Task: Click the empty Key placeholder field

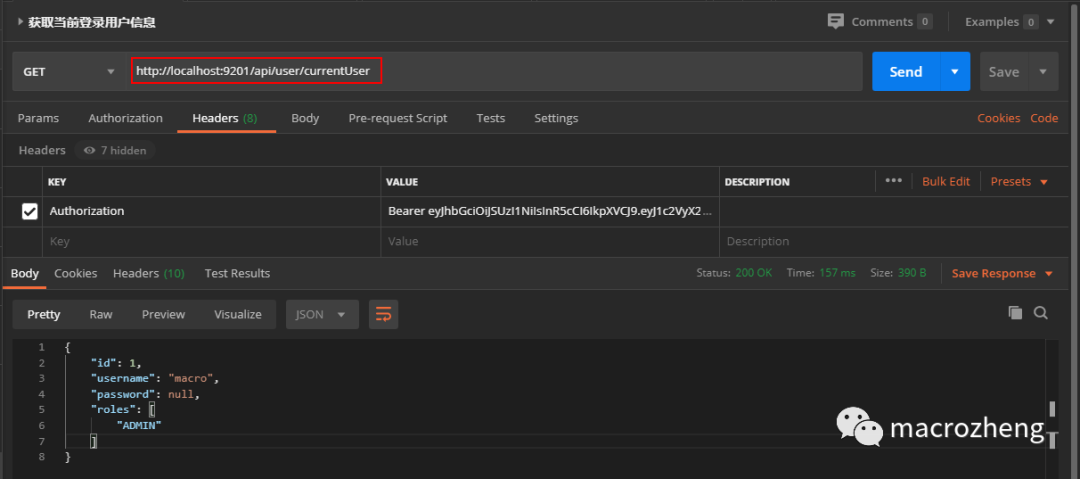Action: click(211, 242)
